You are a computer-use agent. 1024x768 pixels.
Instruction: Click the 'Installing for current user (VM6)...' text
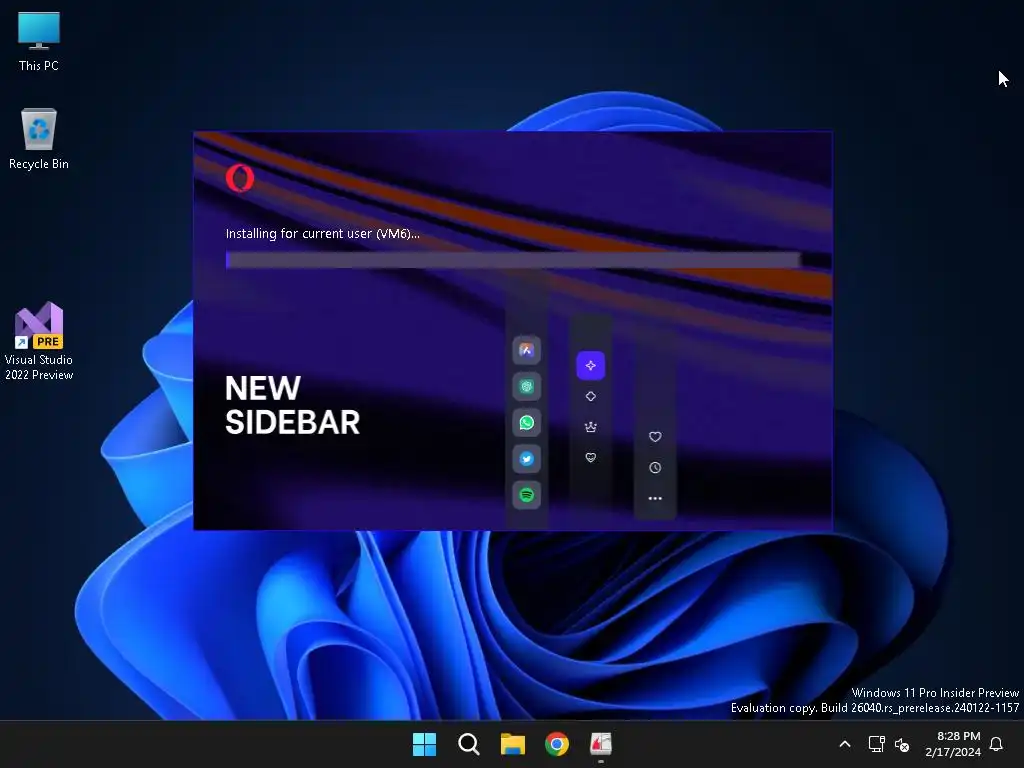323,233
